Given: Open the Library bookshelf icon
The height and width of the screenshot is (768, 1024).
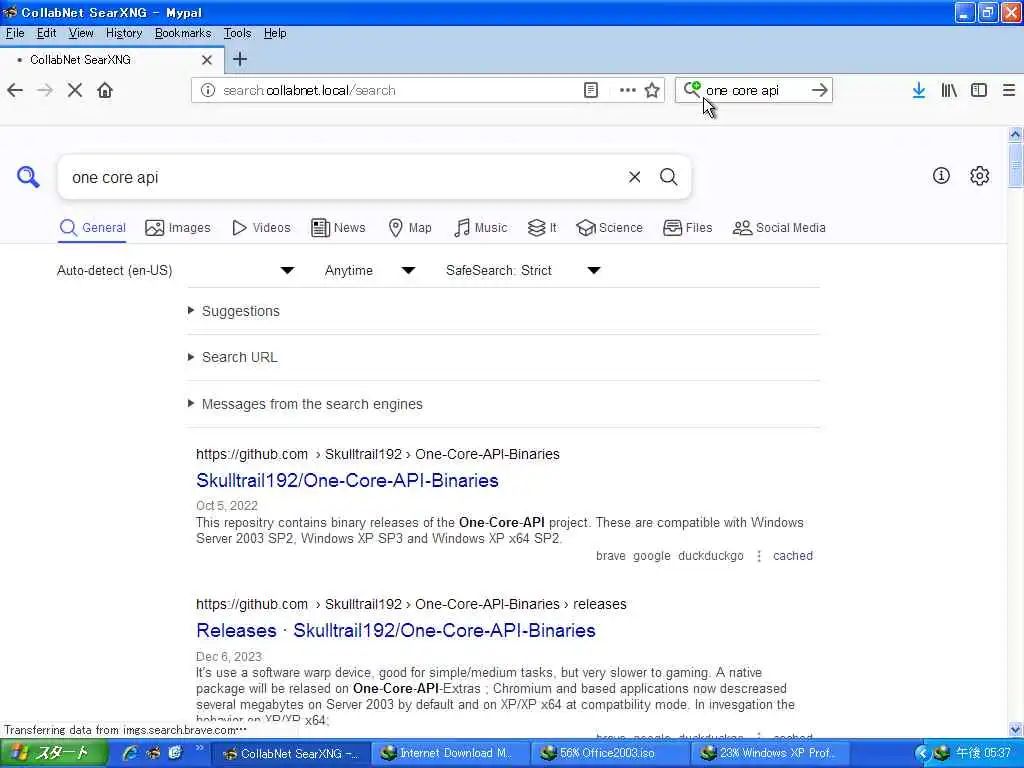Looking at the screenshot, I should point(949,90).
